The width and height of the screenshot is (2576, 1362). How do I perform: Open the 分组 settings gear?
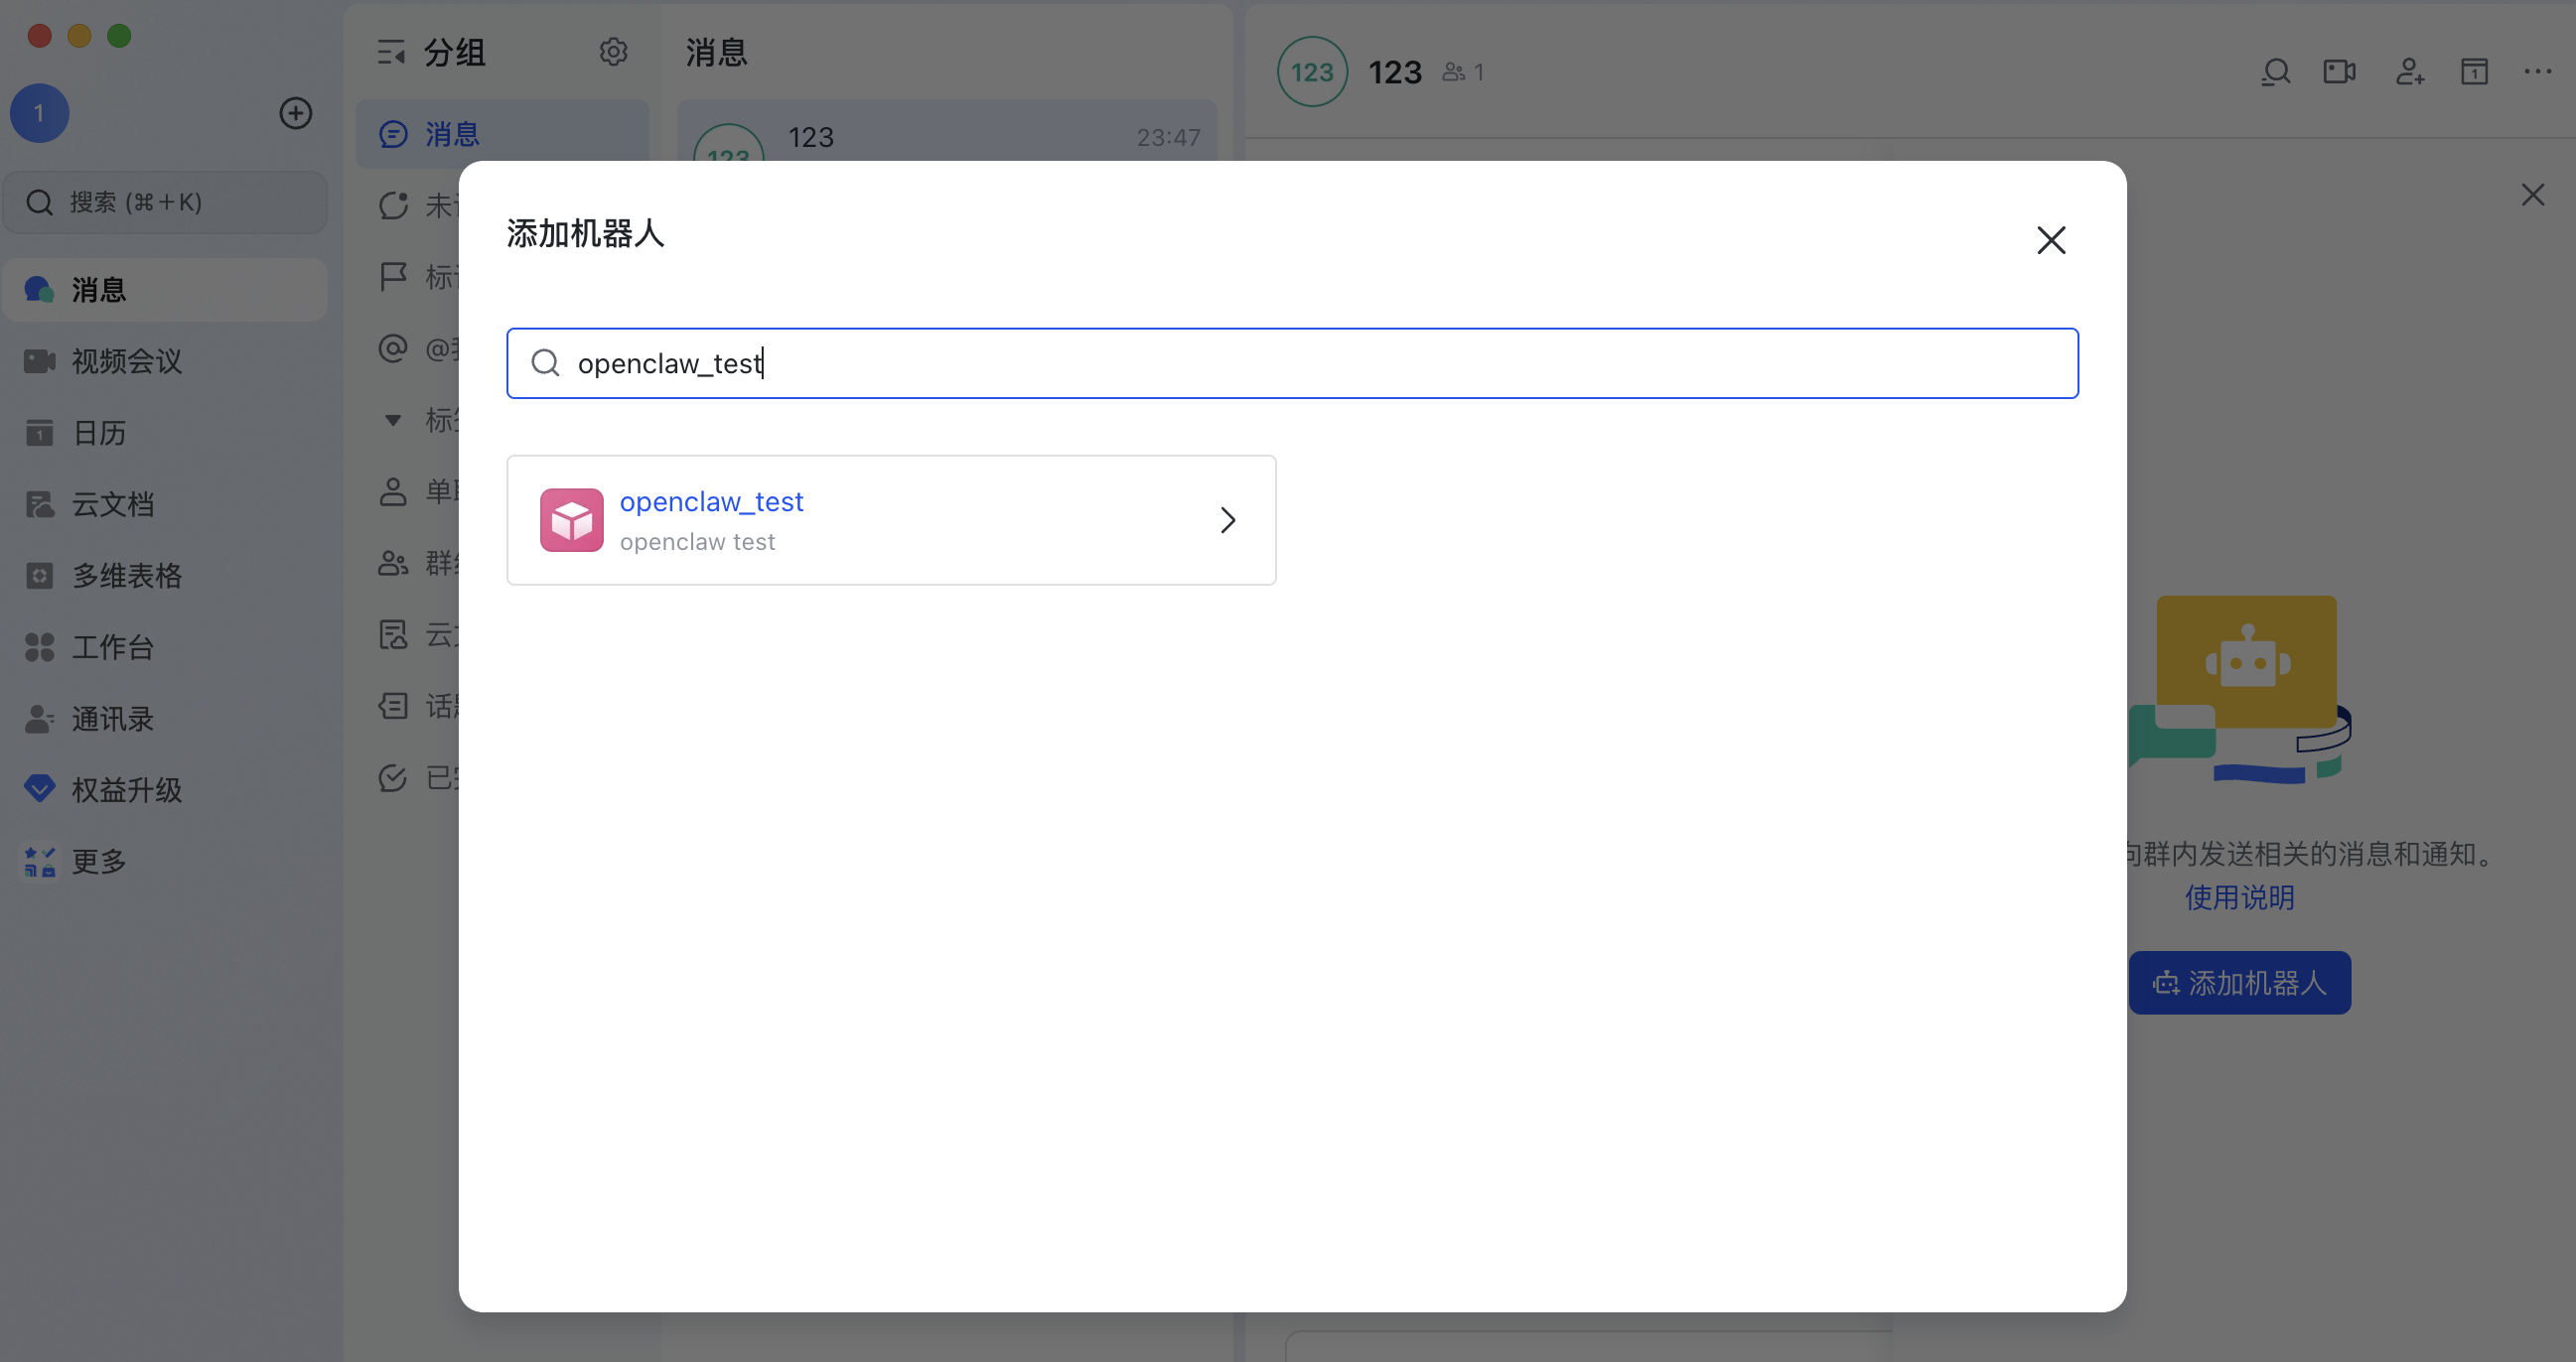coord(613,52)
